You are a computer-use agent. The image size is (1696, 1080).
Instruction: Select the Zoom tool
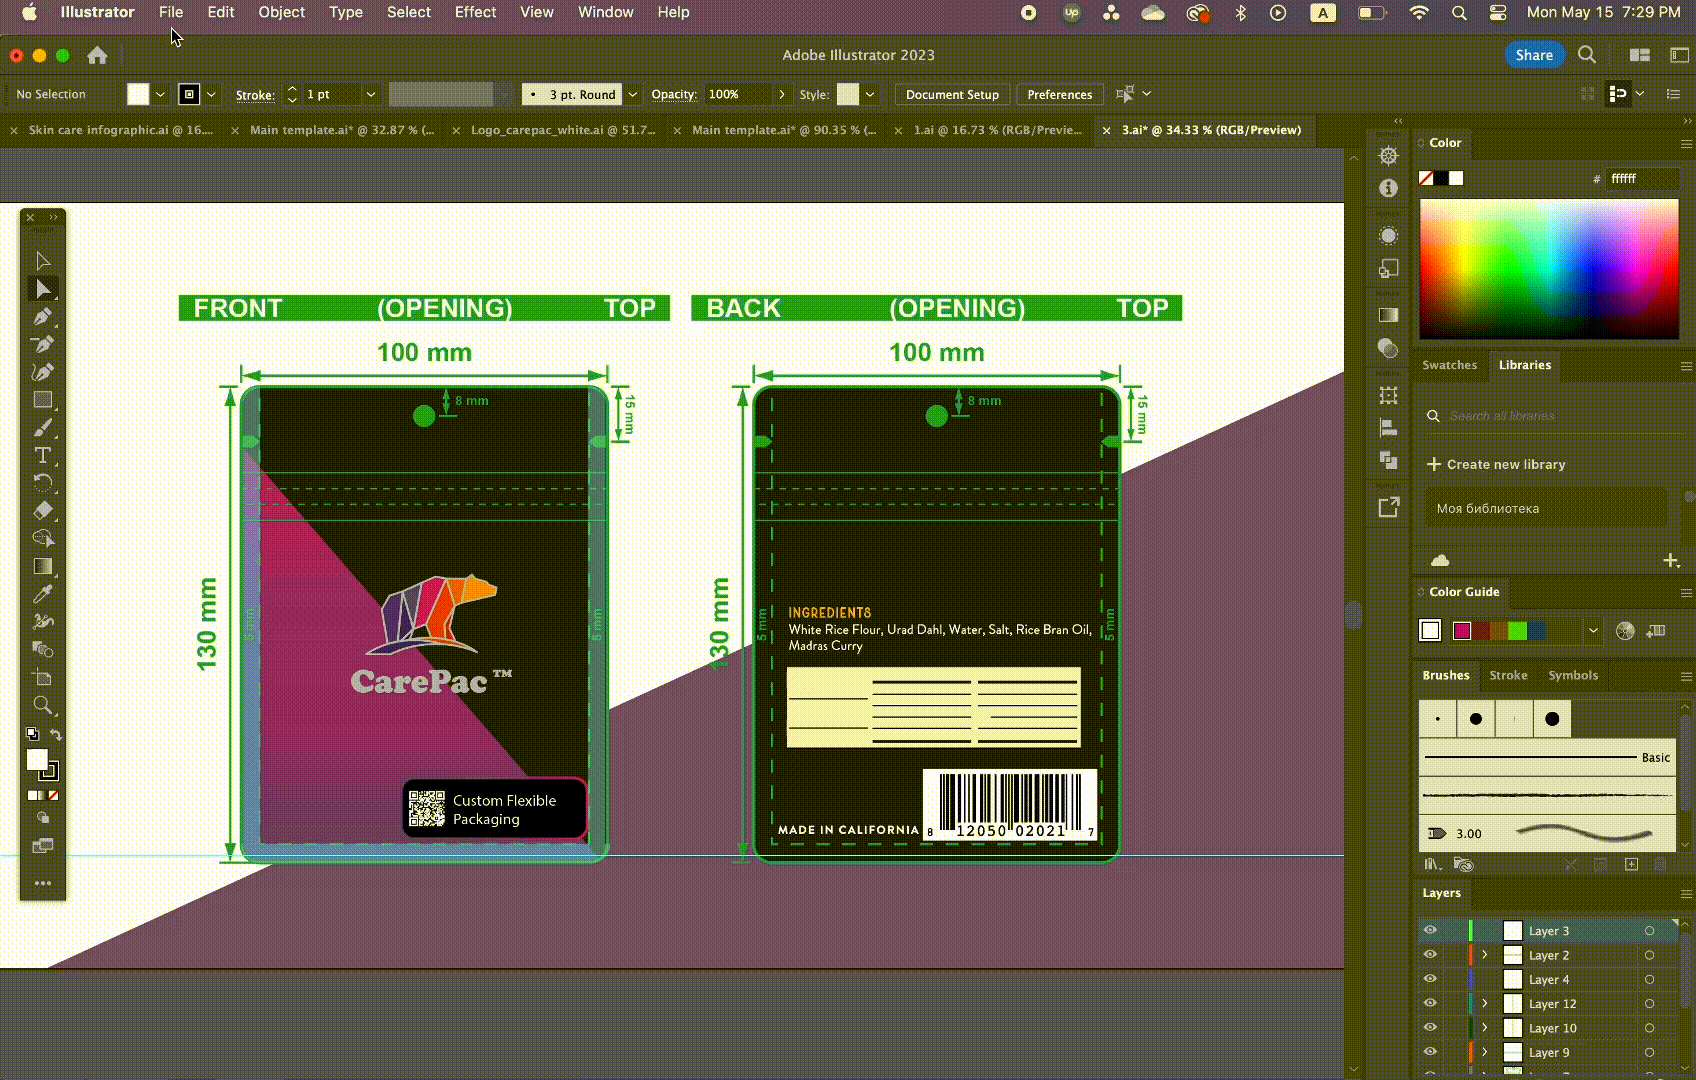pos(43,705)
